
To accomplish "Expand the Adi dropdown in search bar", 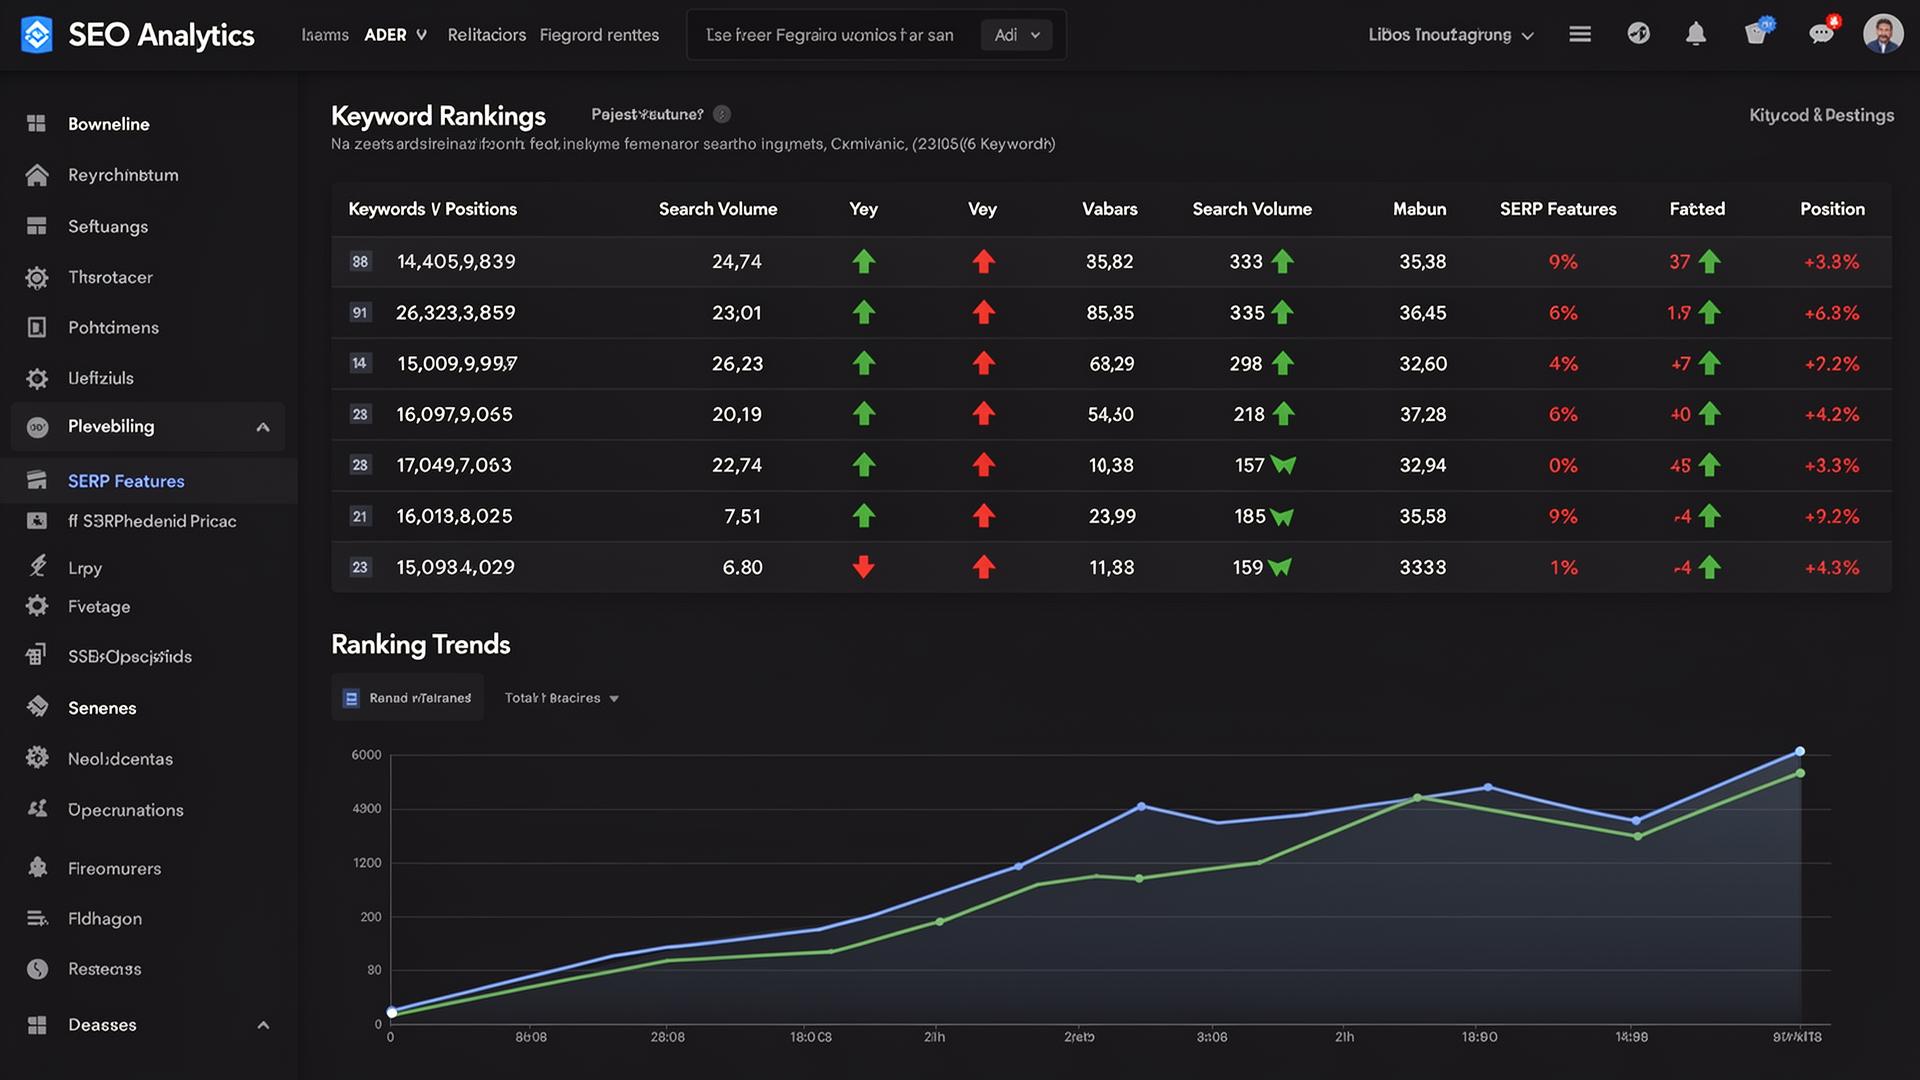I will coord(1016,35).
